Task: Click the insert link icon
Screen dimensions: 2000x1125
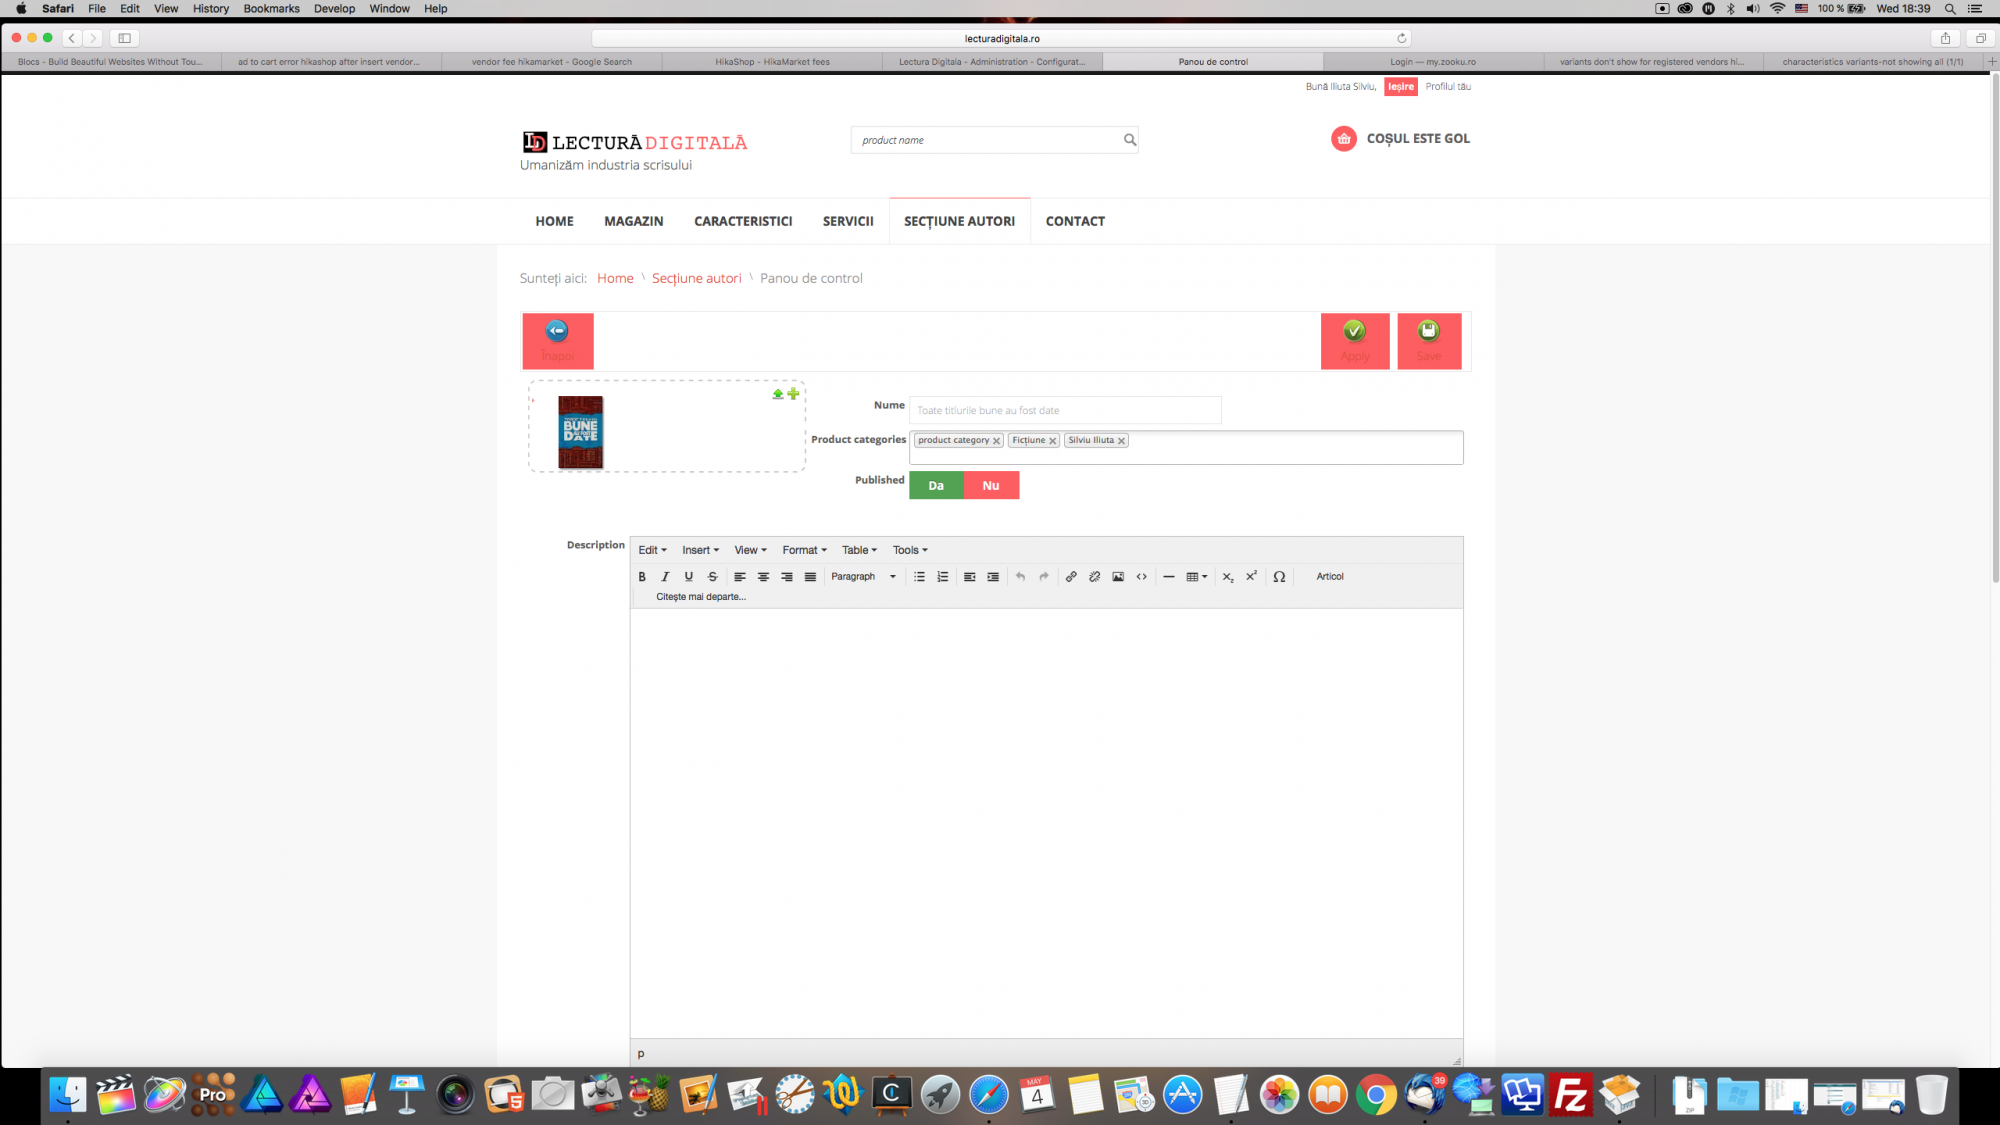Action: tap(1071, 577)
